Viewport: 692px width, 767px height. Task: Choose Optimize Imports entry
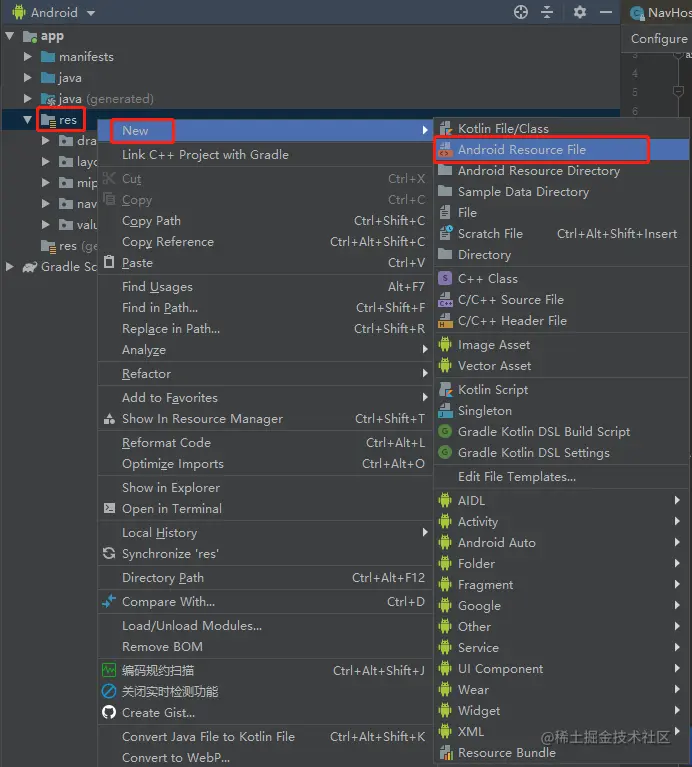[265, 464]
